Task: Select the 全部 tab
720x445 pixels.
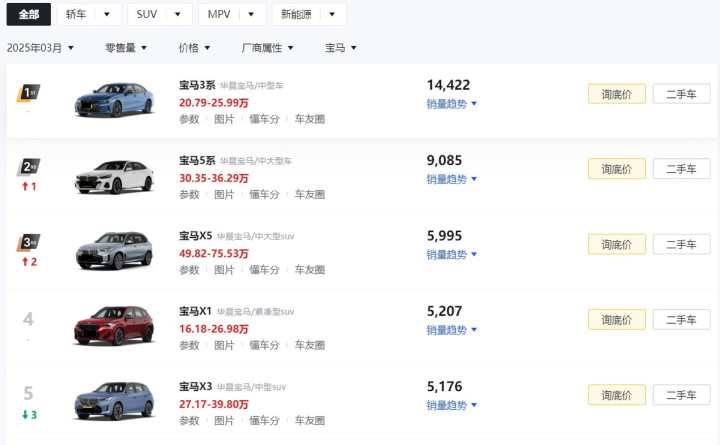Action: tap(28, 14)
